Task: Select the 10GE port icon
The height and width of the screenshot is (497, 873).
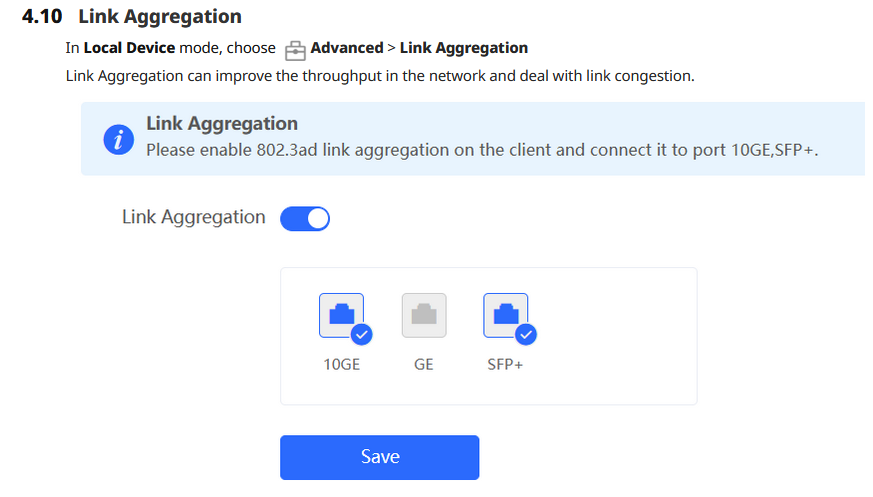Action: 341,315
